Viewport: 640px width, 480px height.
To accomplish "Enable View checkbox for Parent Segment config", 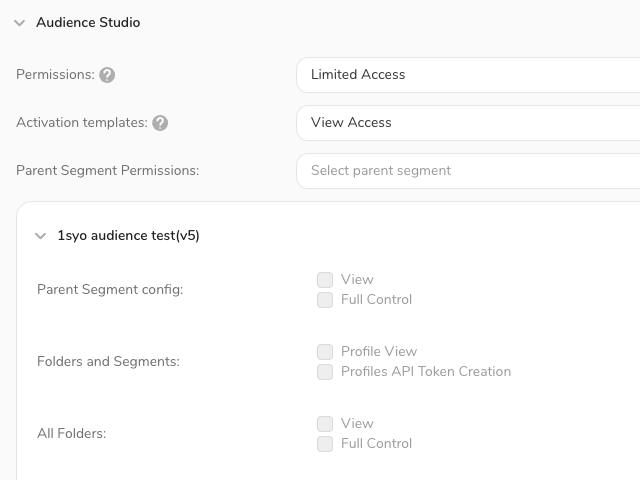I will click(325, 280).
